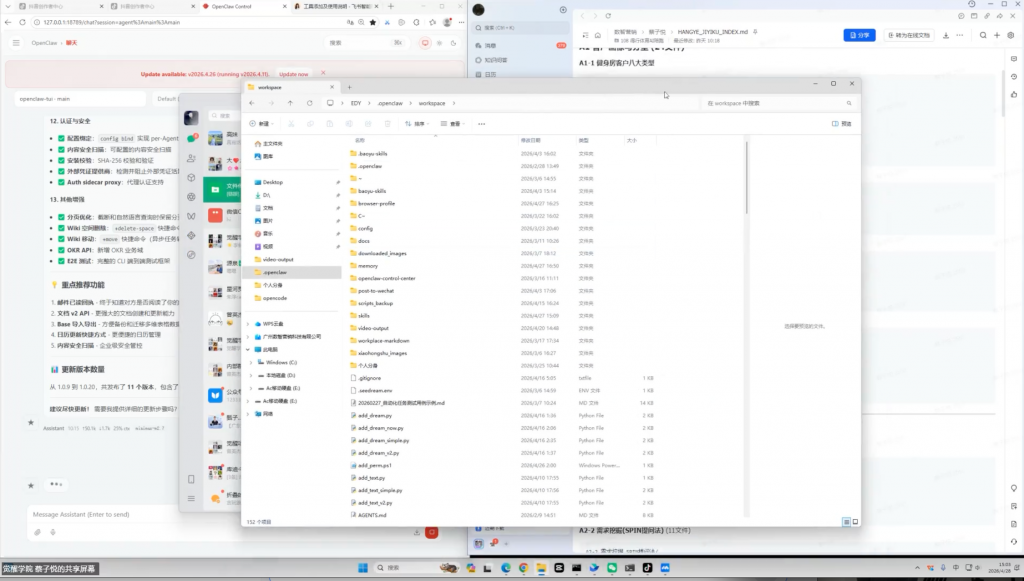Click the refresh icon in Explorer navigation bar
The width and height of the screenshot is (1024, 581).
coord(310,103)
